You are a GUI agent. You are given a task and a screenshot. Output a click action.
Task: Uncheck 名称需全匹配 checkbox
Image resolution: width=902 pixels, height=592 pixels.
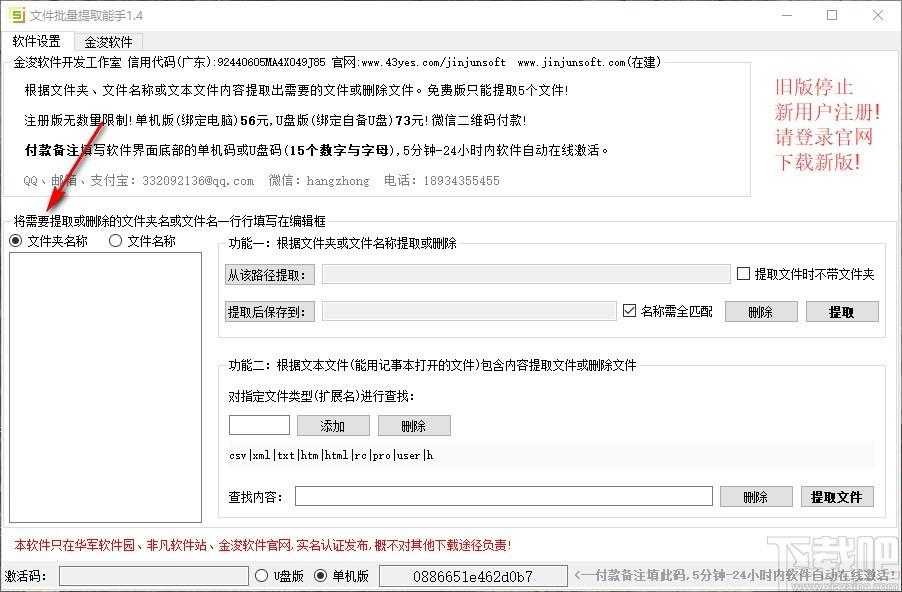click(667, 311)
